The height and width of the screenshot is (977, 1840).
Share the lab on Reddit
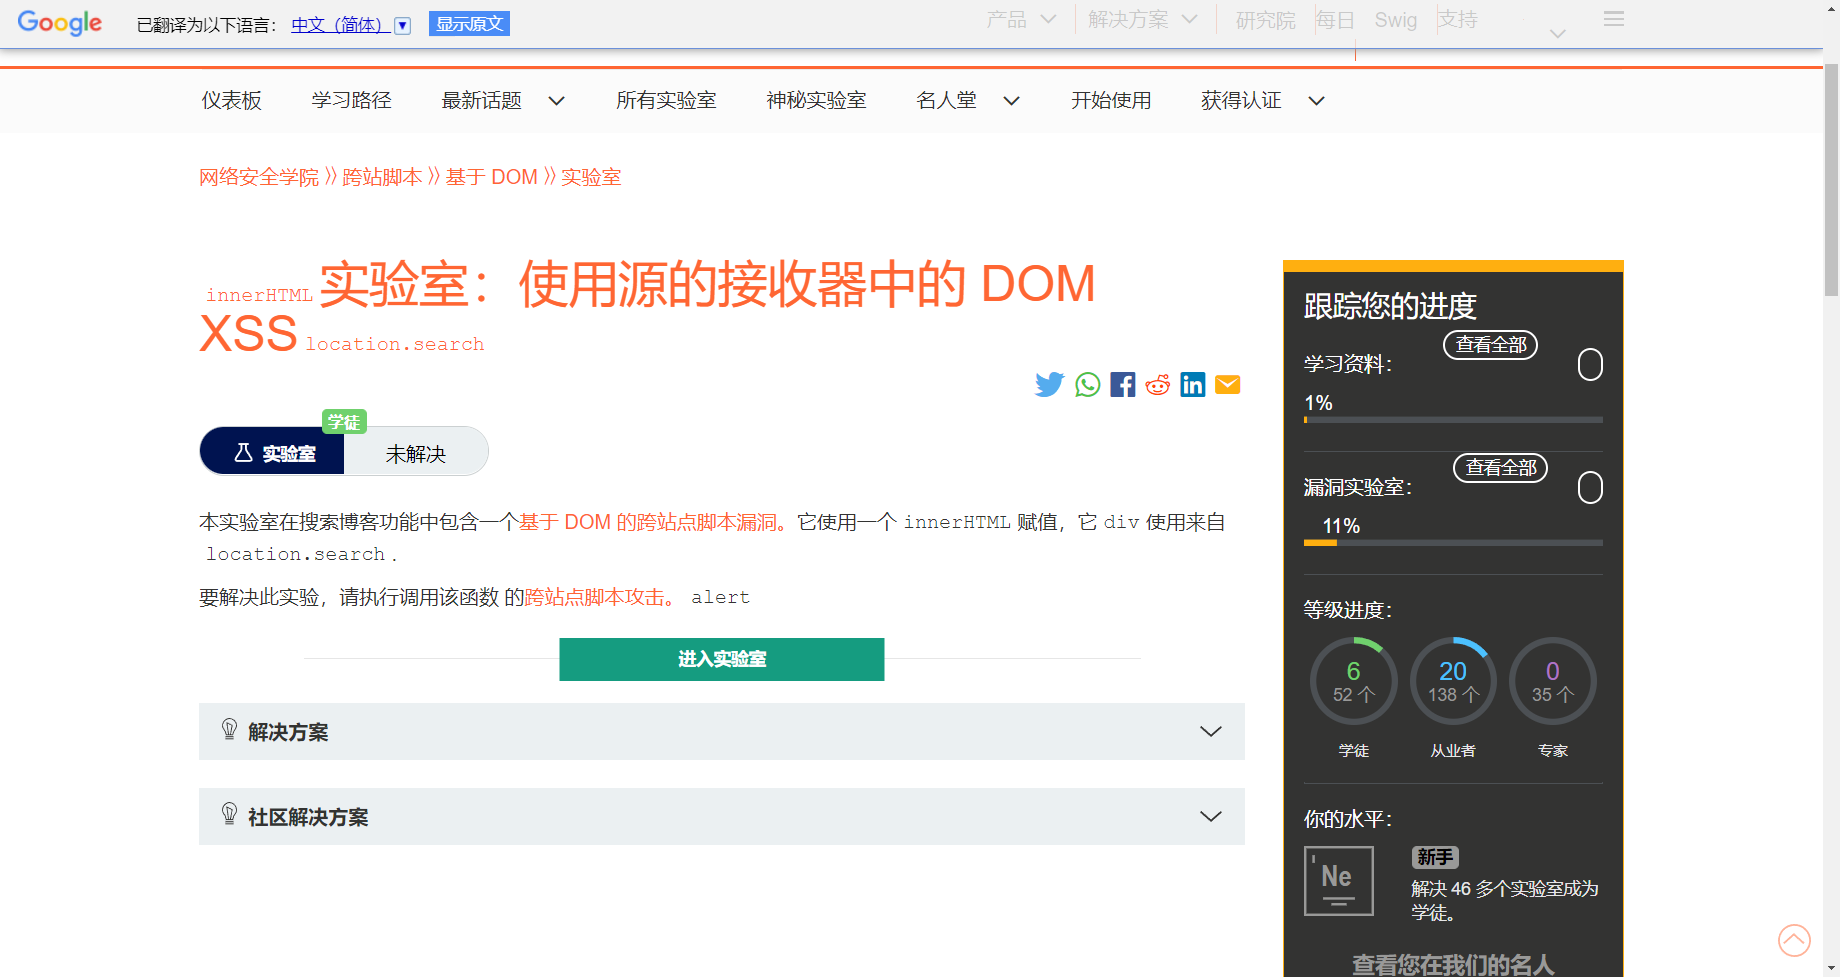(x=1157, y=384)
